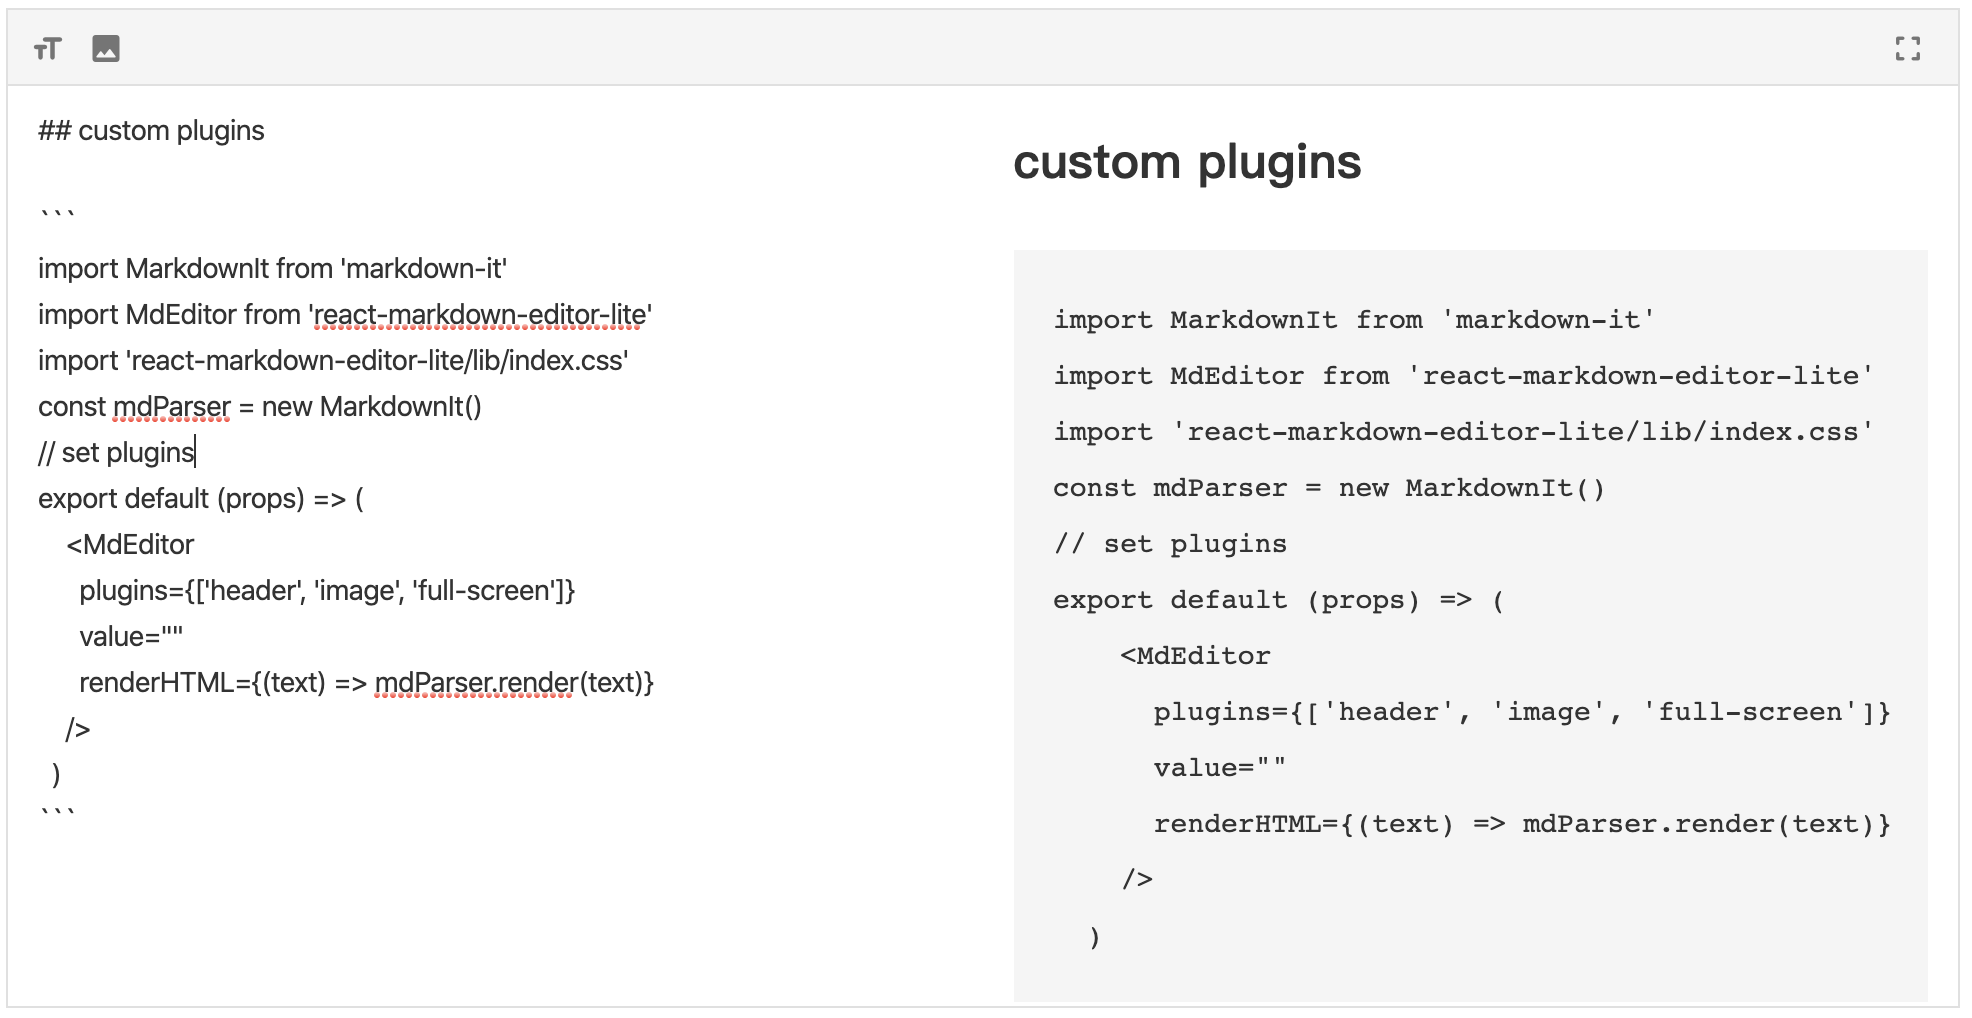The height and width of the screenshot is (1018, 1972).
Task: Click the '/>' closing tag in preview
Action: [1137, 880]
